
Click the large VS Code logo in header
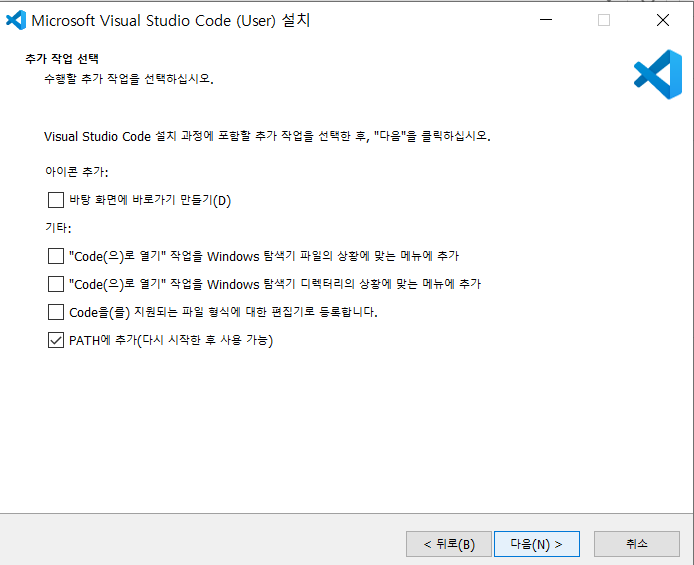pos(658,74)
